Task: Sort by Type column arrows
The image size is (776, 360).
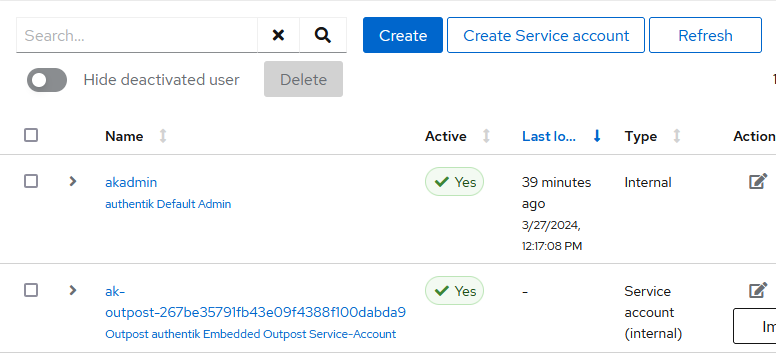Action: (677, 136)
